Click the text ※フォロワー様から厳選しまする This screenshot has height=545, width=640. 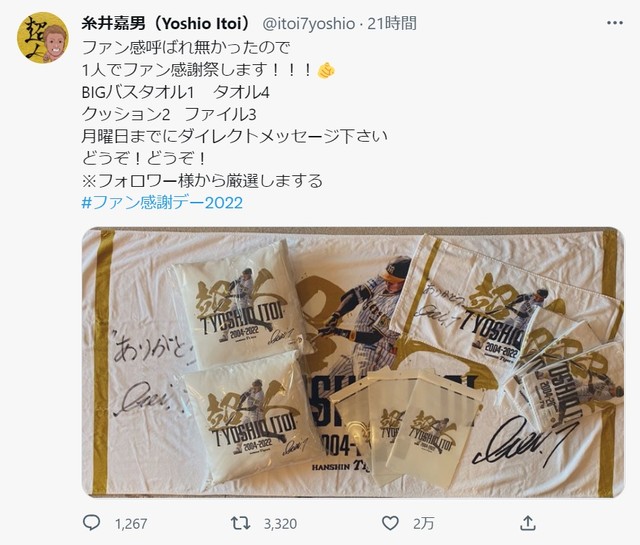tap(202, 180)
